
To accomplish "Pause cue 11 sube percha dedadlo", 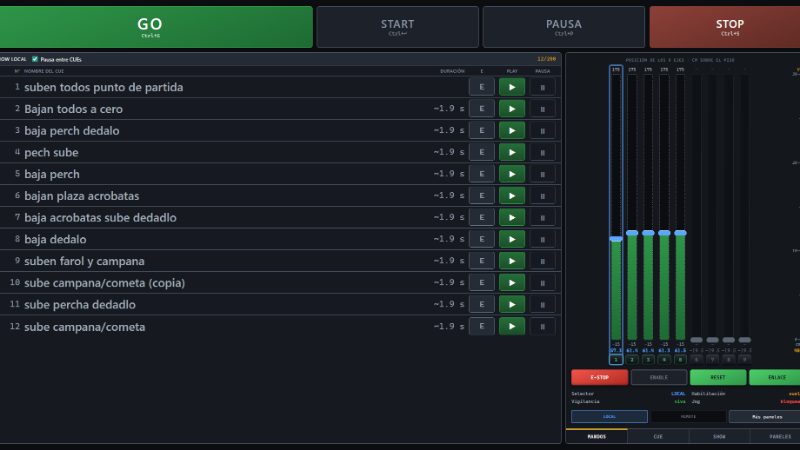I will 542,305.
